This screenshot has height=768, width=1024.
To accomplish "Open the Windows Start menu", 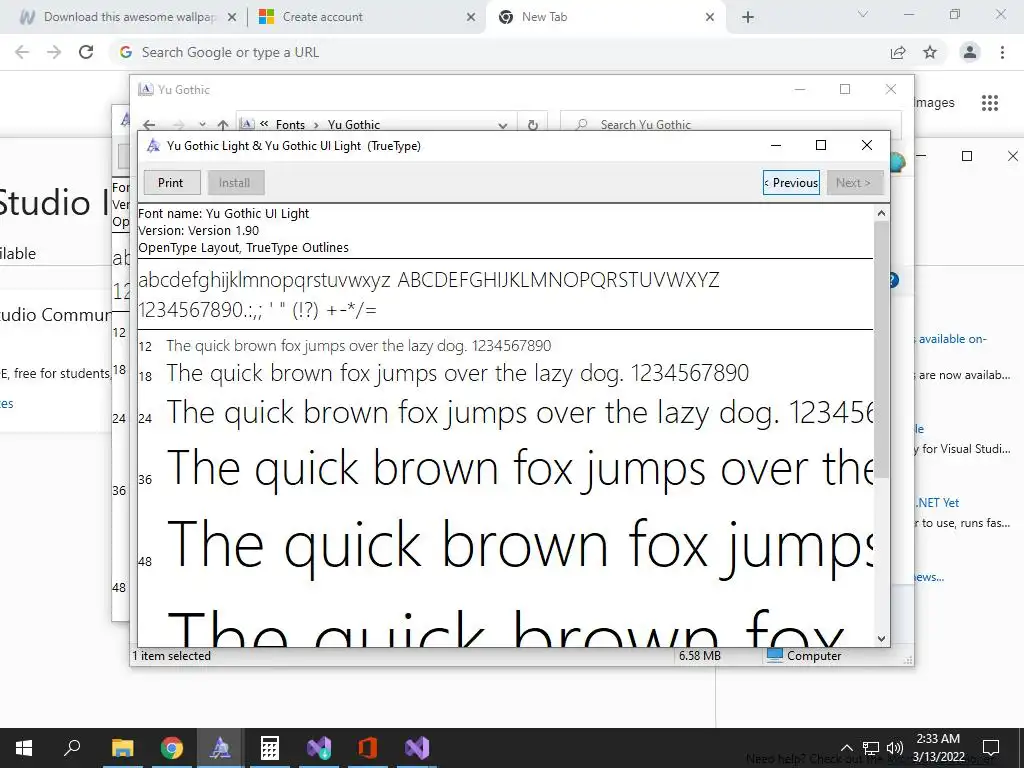I will pos(24,748).
